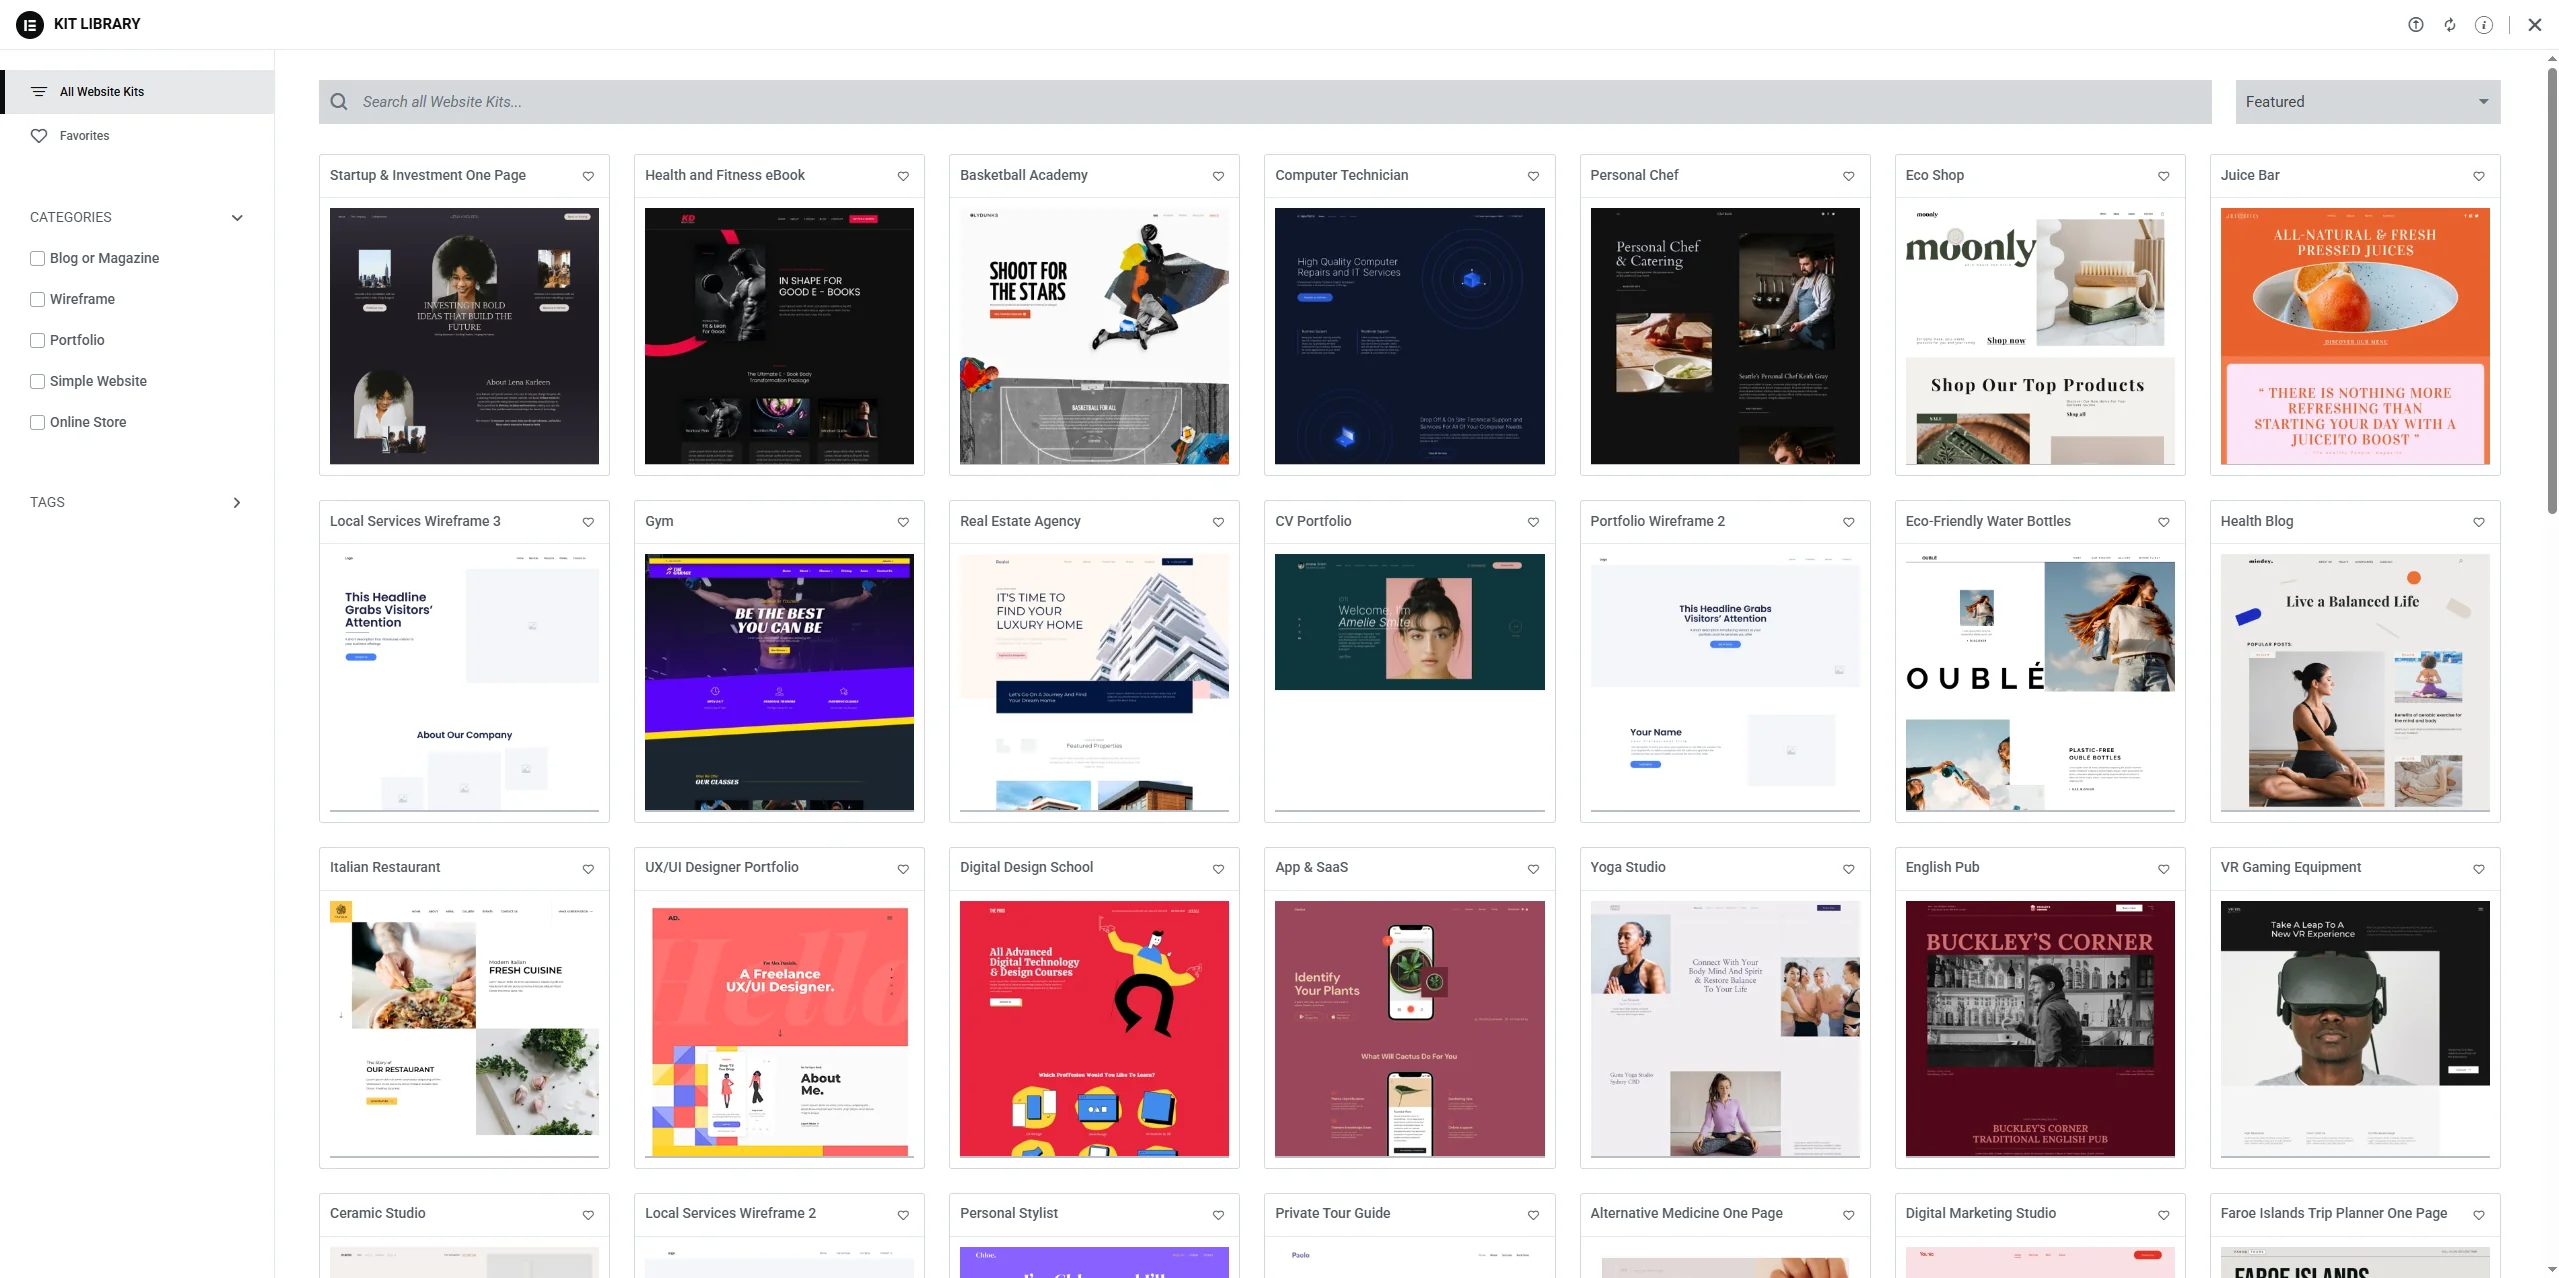Enable the Wireframe category filter
The height and width of the screenshot is (1278, 2559).
coord(38,299)
